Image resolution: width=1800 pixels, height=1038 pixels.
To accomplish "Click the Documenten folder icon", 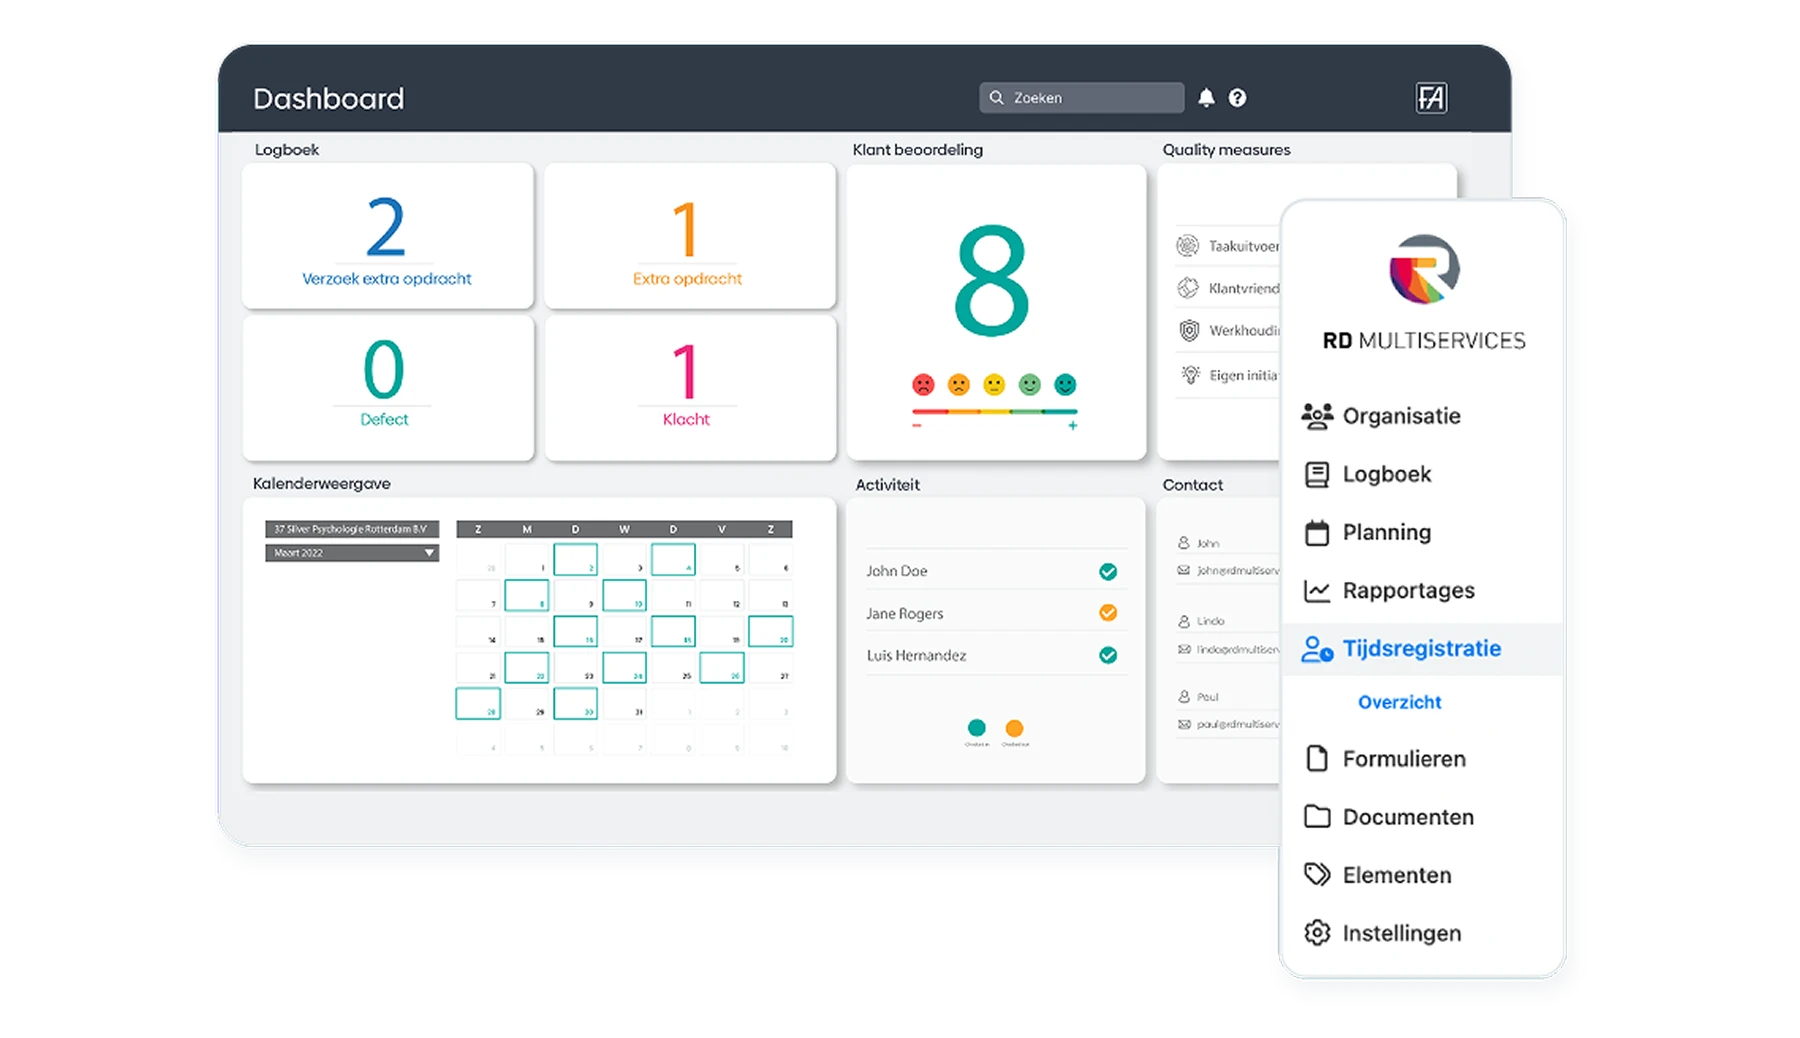I will [1317, 816].
